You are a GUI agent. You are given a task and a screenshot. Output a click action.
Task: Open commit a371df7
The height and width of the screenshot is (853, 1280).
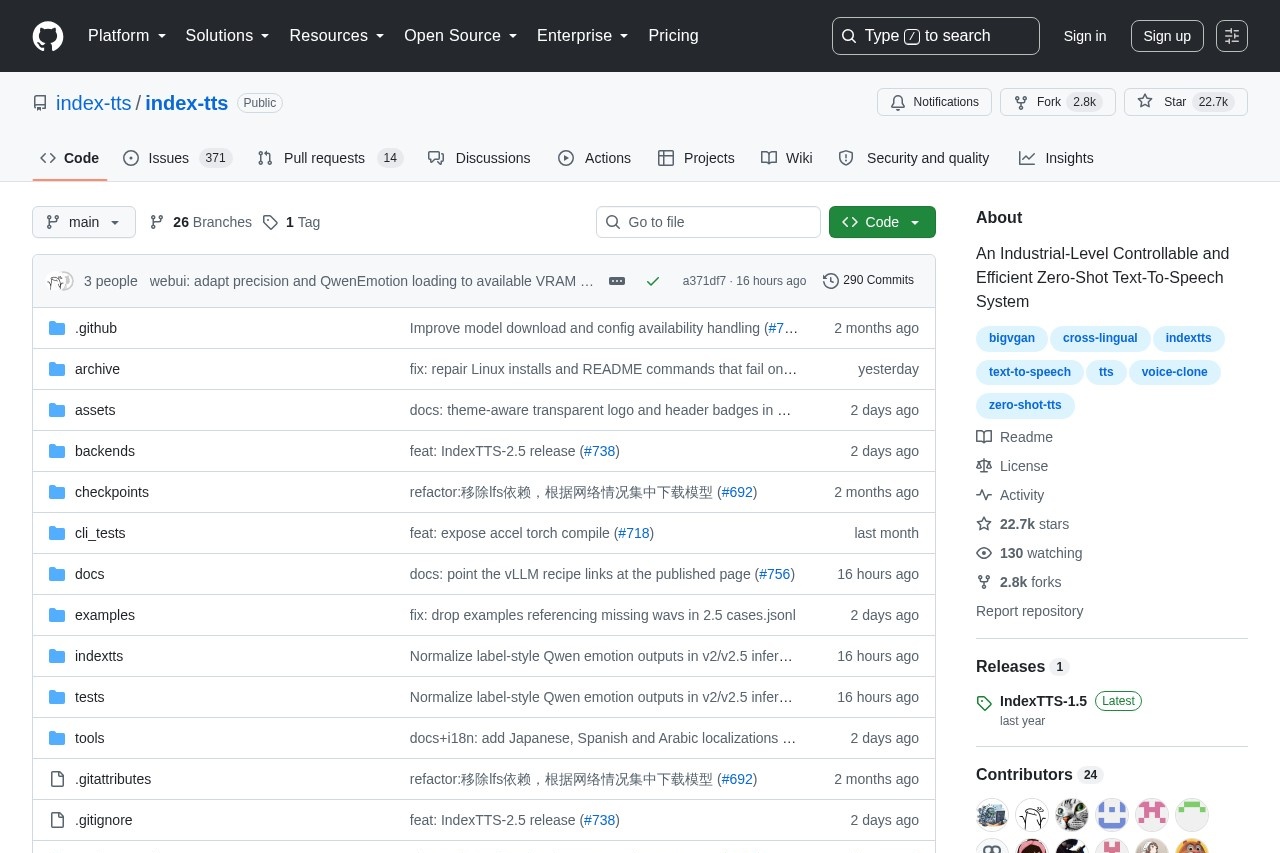tap(704, 281)
